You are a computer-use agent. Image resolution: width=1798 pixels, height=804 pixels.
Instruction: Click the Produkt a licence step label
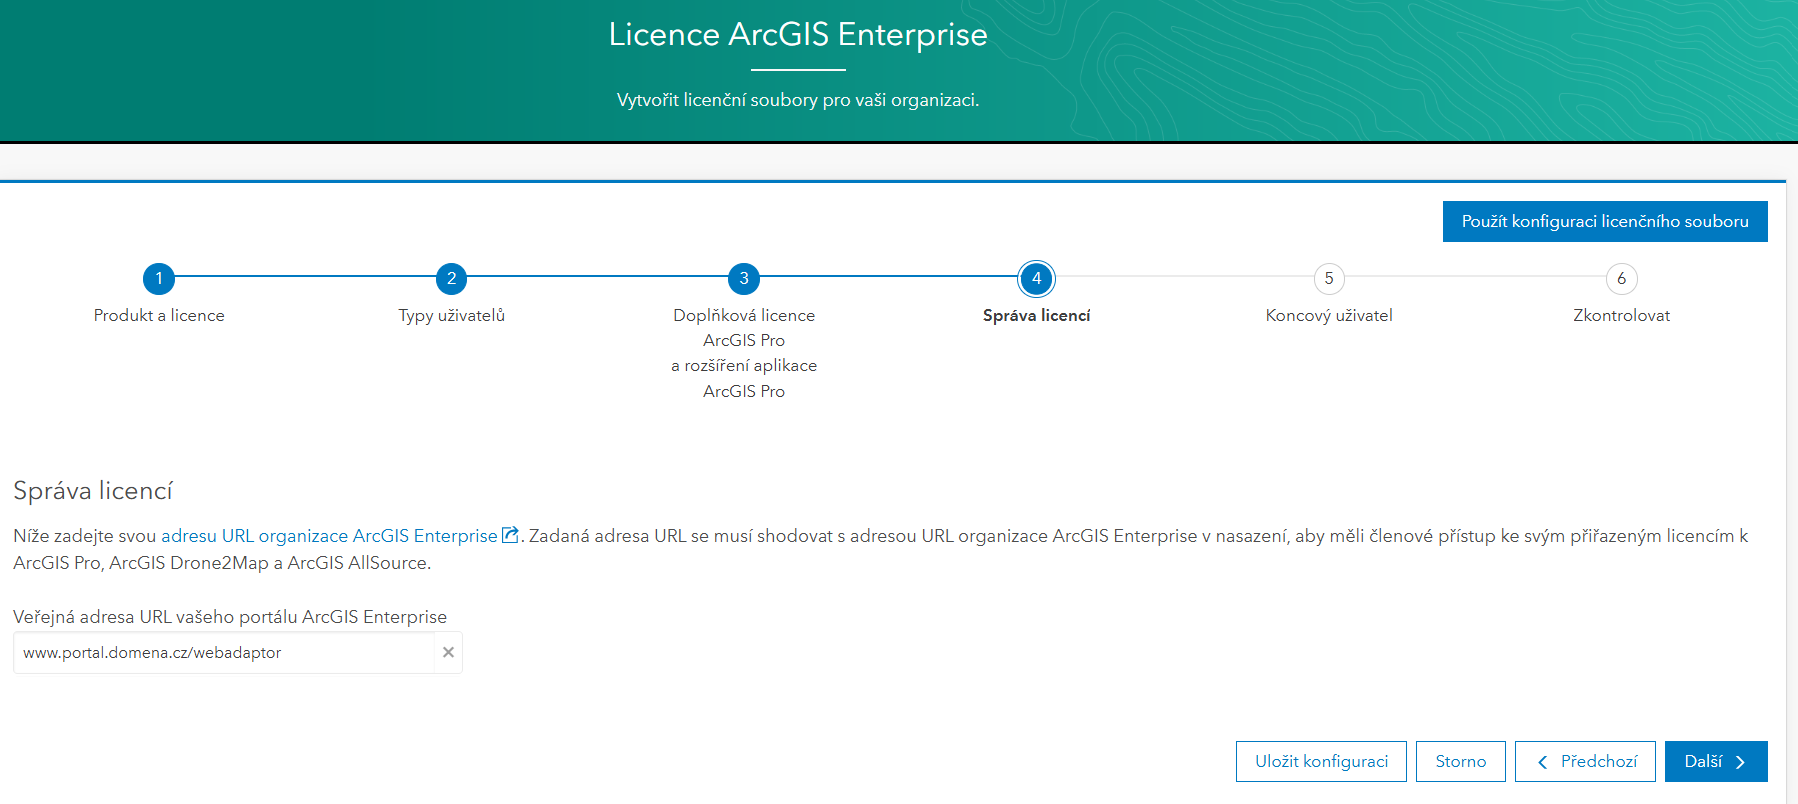pos(159,315)
